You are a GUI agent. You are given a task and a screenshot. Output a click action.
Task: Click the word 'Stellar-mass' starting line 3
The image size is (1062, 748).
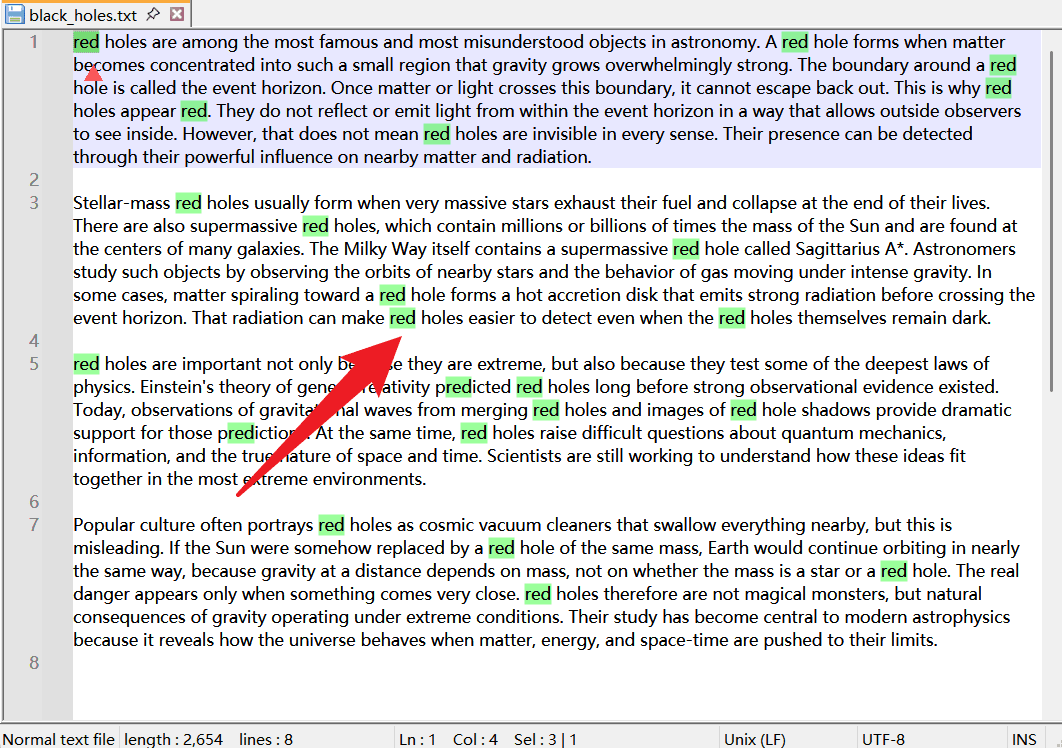point(122,203)
